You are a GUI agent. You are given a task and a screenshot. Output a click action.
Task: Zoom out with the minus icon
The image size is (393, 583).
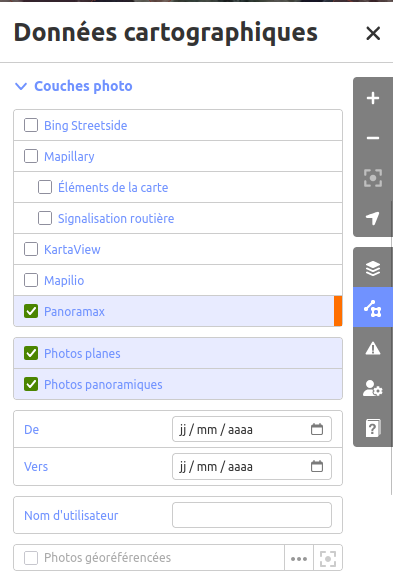tap(373, 138)
